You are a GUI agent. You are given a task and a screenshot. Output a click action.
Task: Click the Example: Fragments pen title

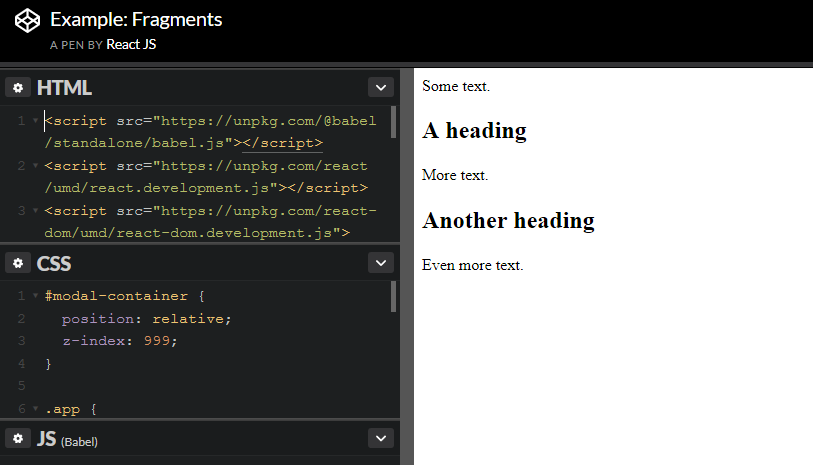[x=136, y=19]
